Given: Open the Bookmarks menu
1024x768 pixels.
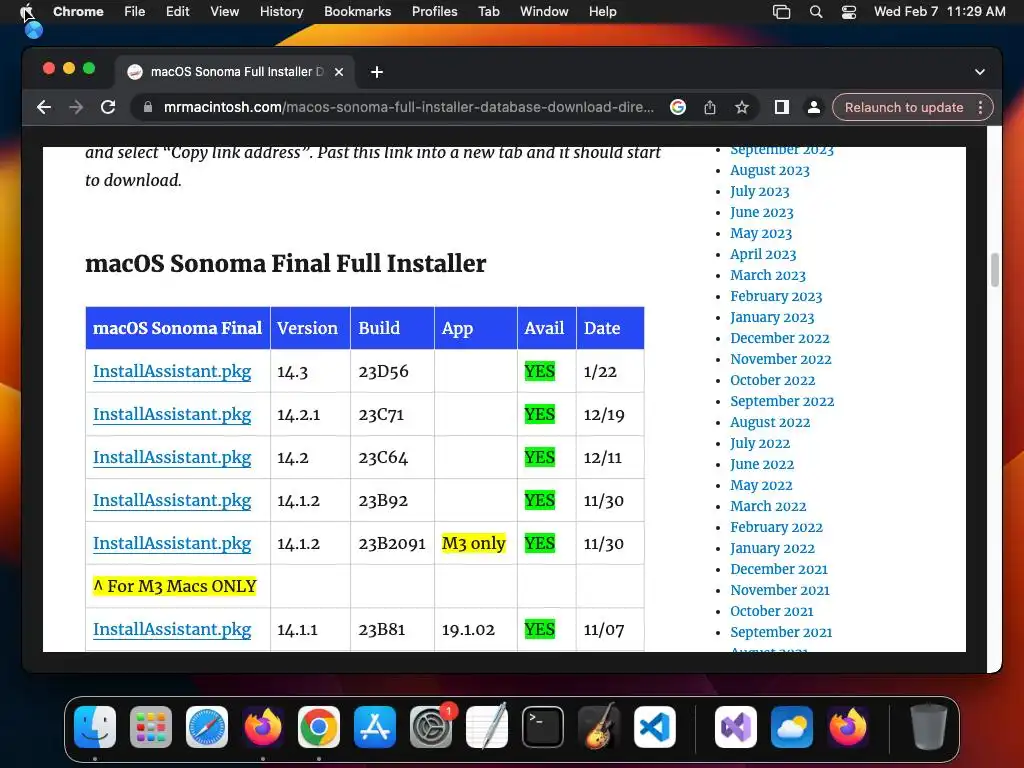Looking at the screenshot, I should (357, 12).
